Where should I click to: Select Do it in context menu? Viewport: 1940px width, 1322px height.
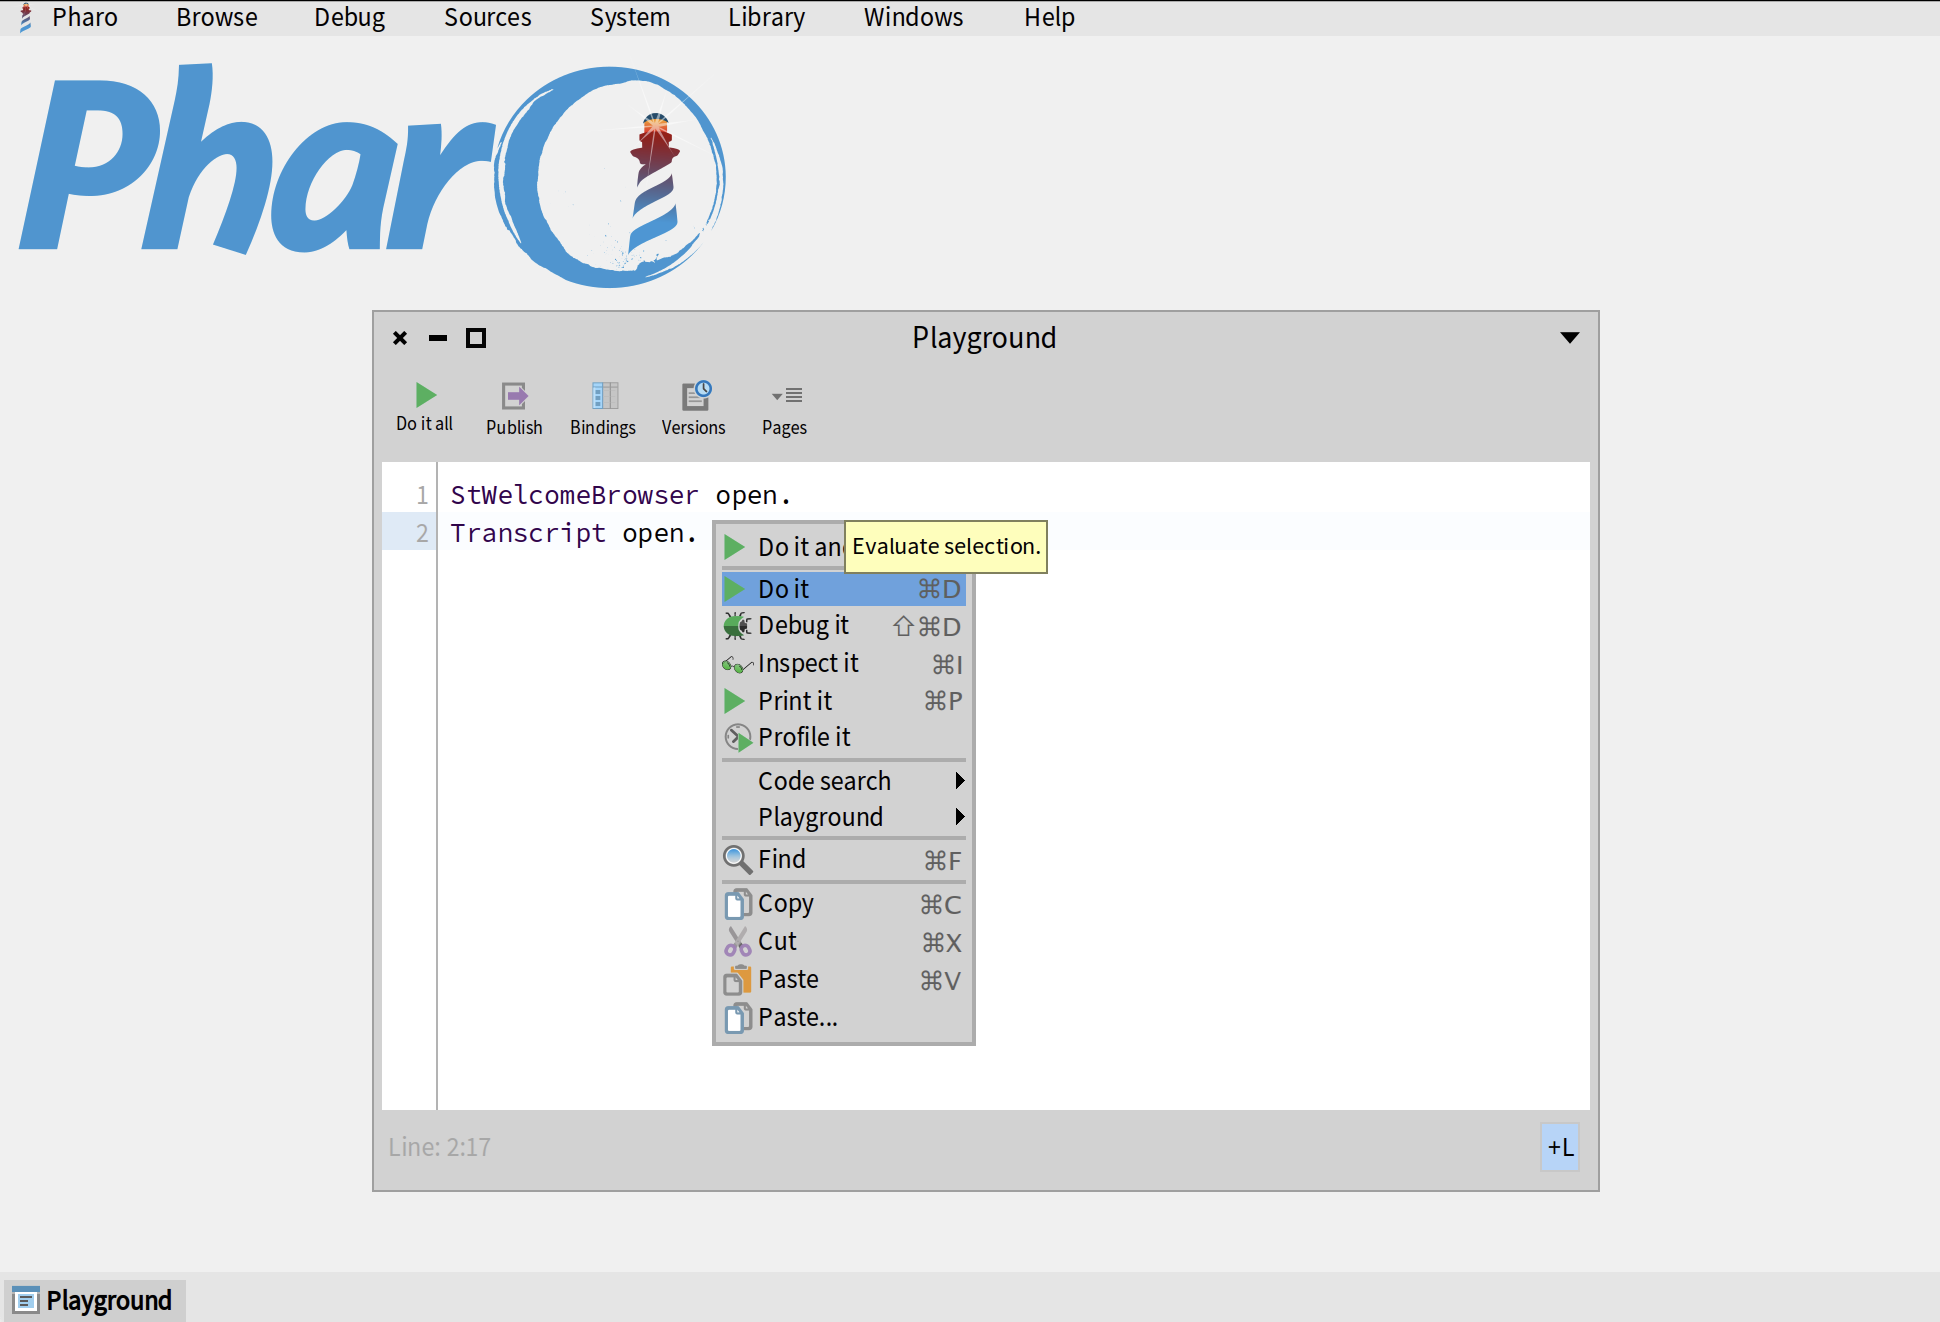click(783, 589)
